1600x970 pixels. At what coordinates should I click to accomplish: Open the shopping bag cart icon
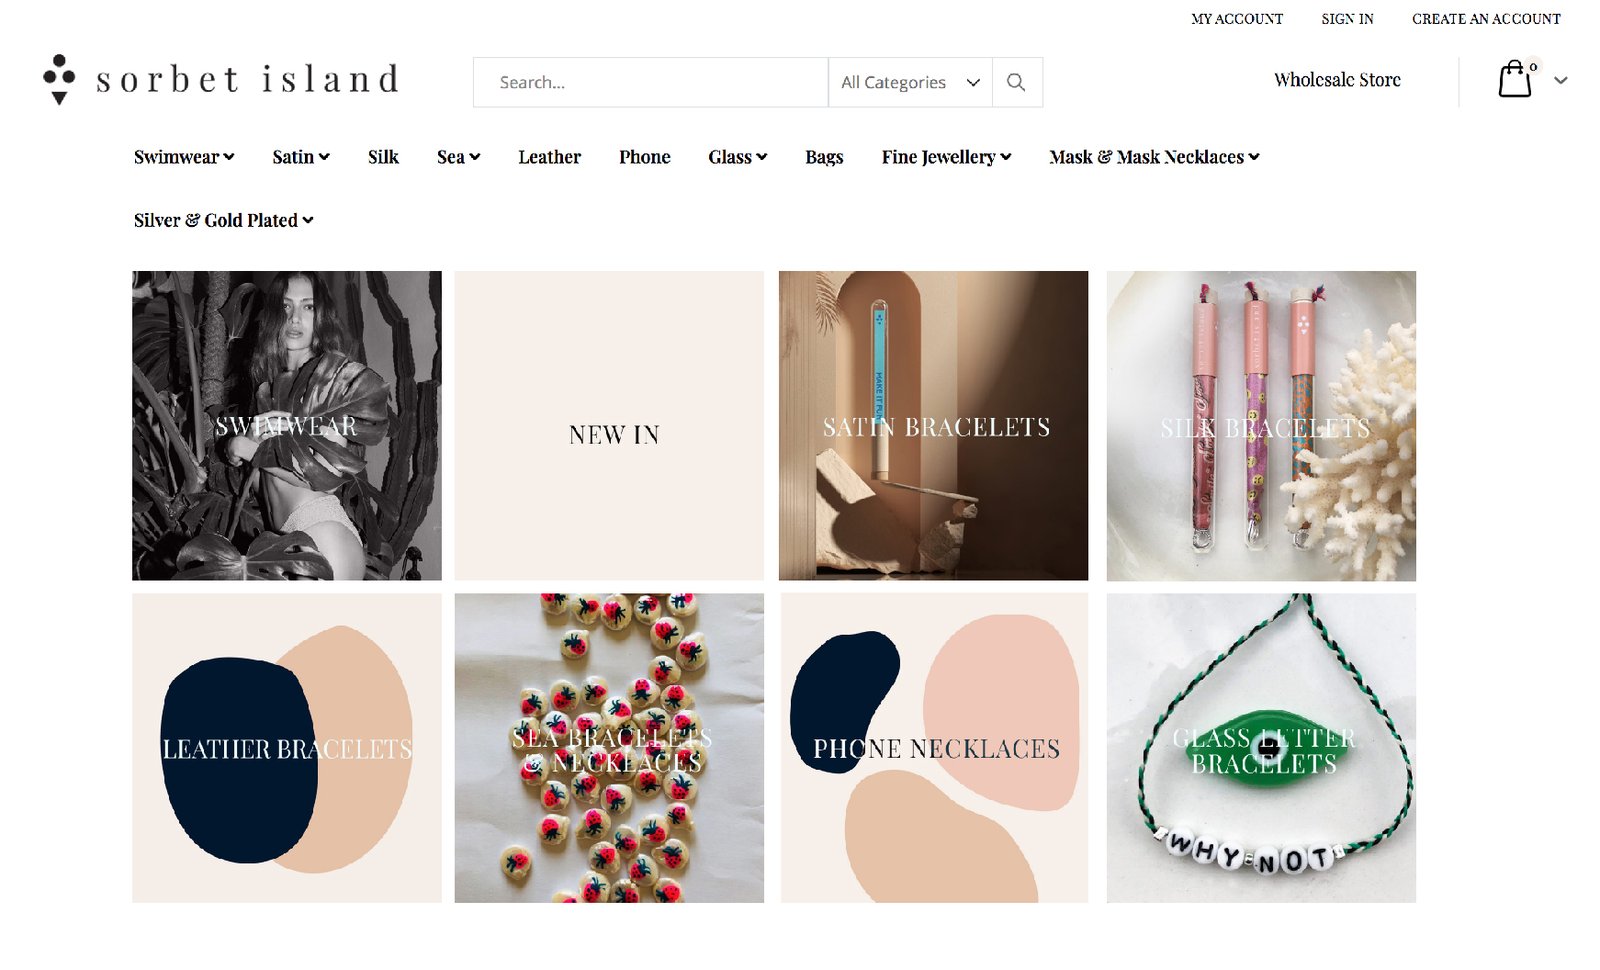1515,79
